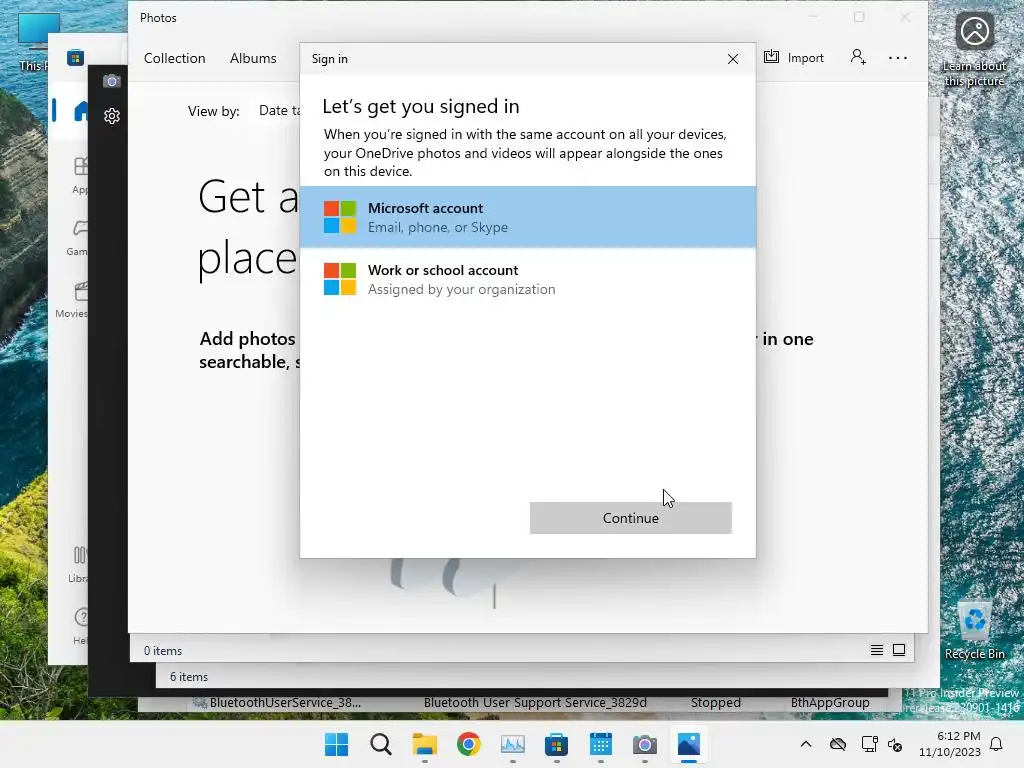Click the OneDrive cloud tray icon
The width and height of the screenshot is (1024, 768).
coord(838,744)
